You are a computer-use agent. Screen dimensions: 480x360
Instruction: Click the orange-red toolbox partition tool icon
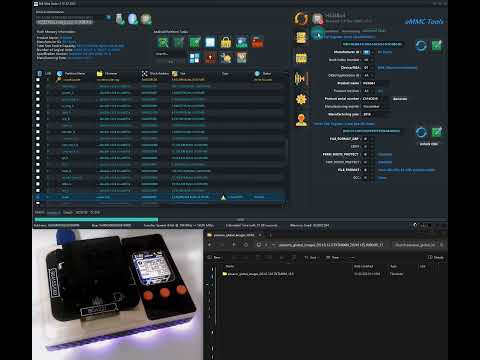(x=257, y=42)
